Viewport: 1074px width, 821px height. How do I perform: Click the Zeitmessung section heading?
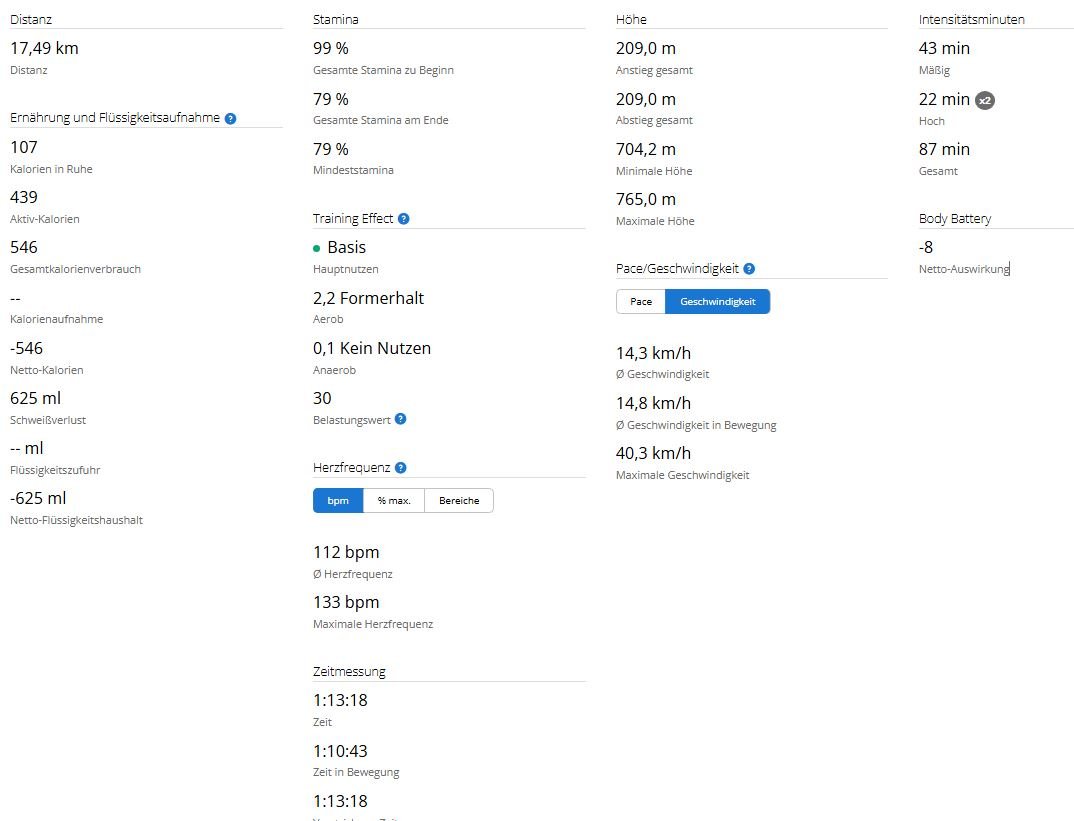(349, 671)
